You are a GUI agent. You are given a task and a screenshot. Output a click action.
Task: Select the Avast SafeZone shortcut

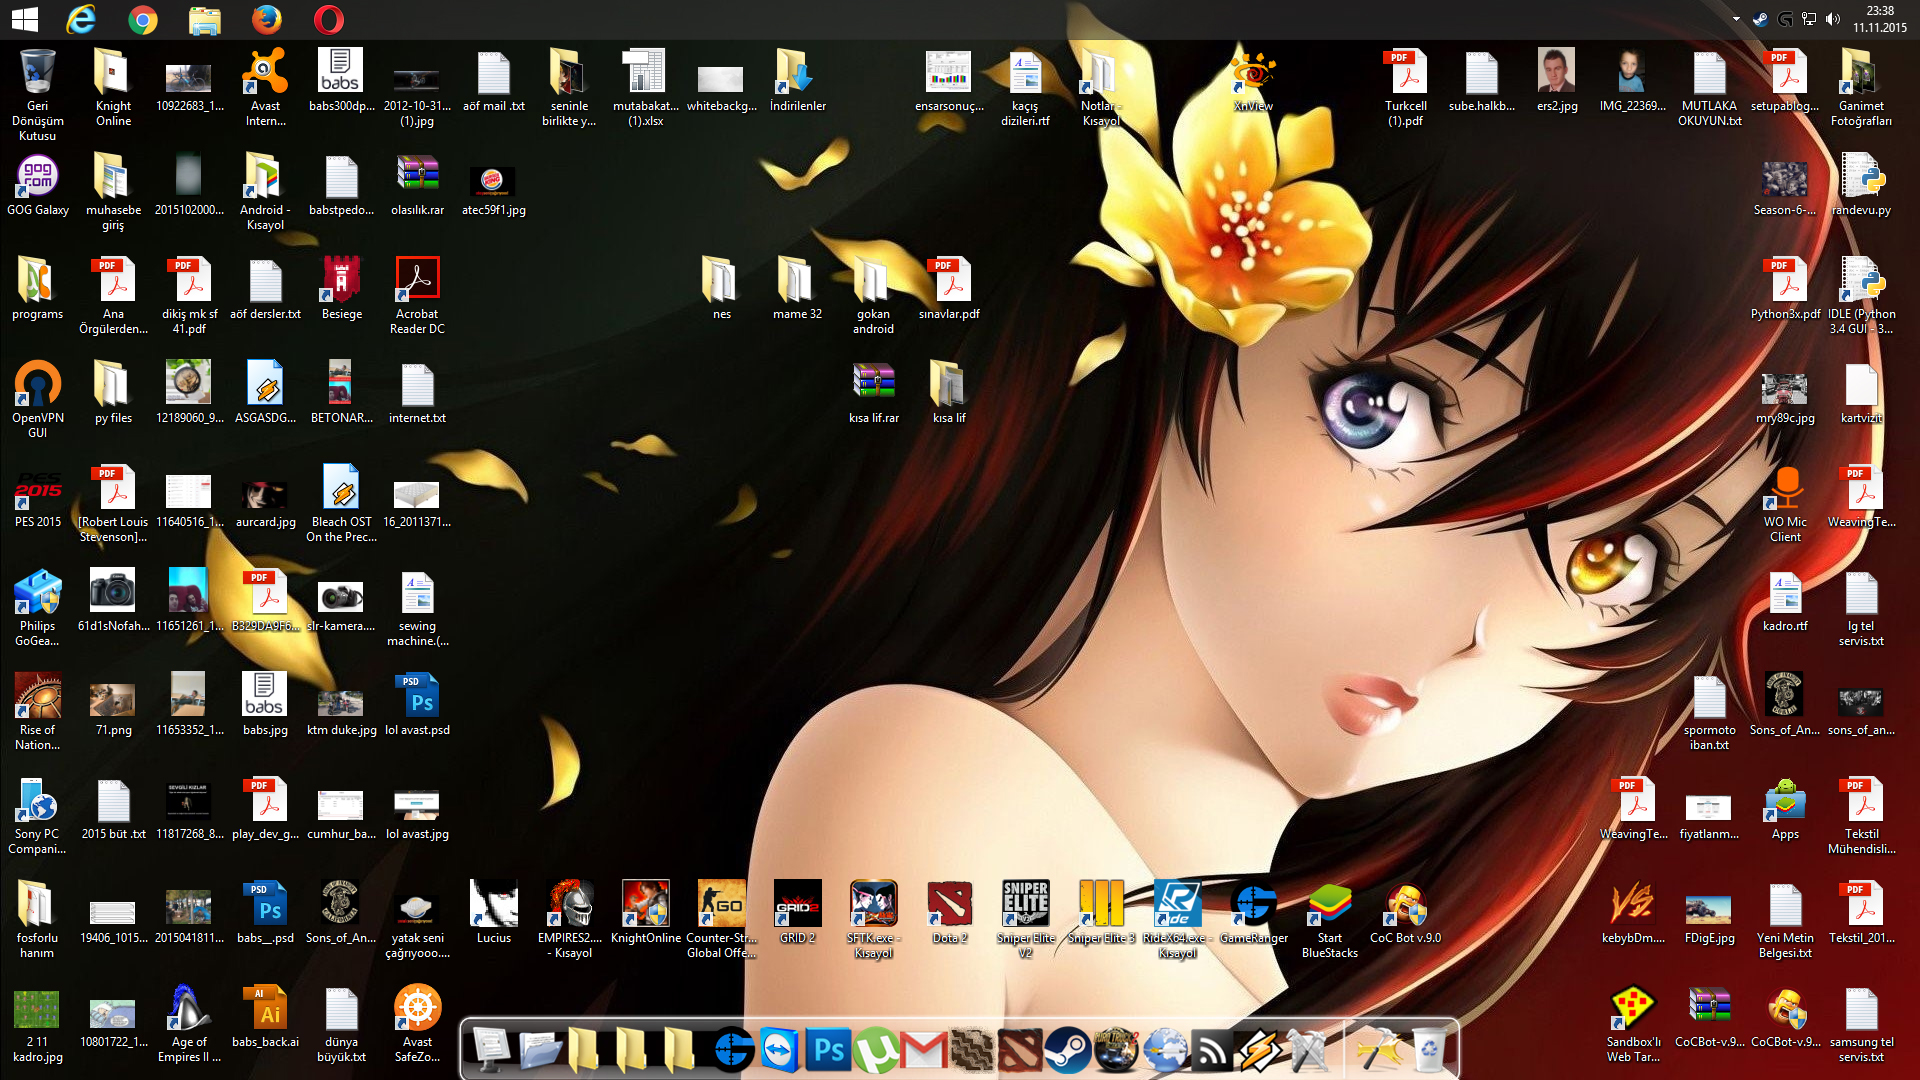(418, 1024)
